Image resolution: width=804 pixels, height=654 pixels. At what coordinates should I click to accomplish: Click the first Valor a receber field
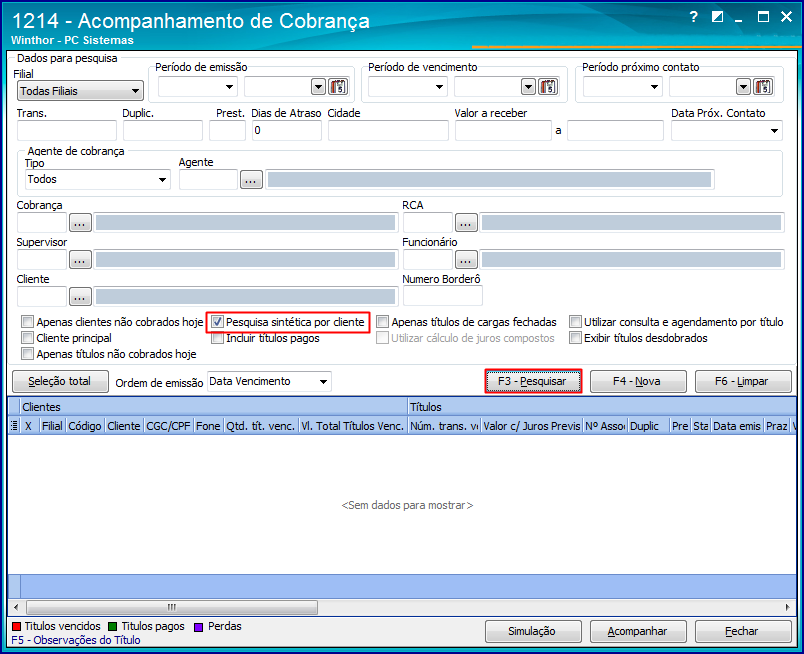click(504, 130)
